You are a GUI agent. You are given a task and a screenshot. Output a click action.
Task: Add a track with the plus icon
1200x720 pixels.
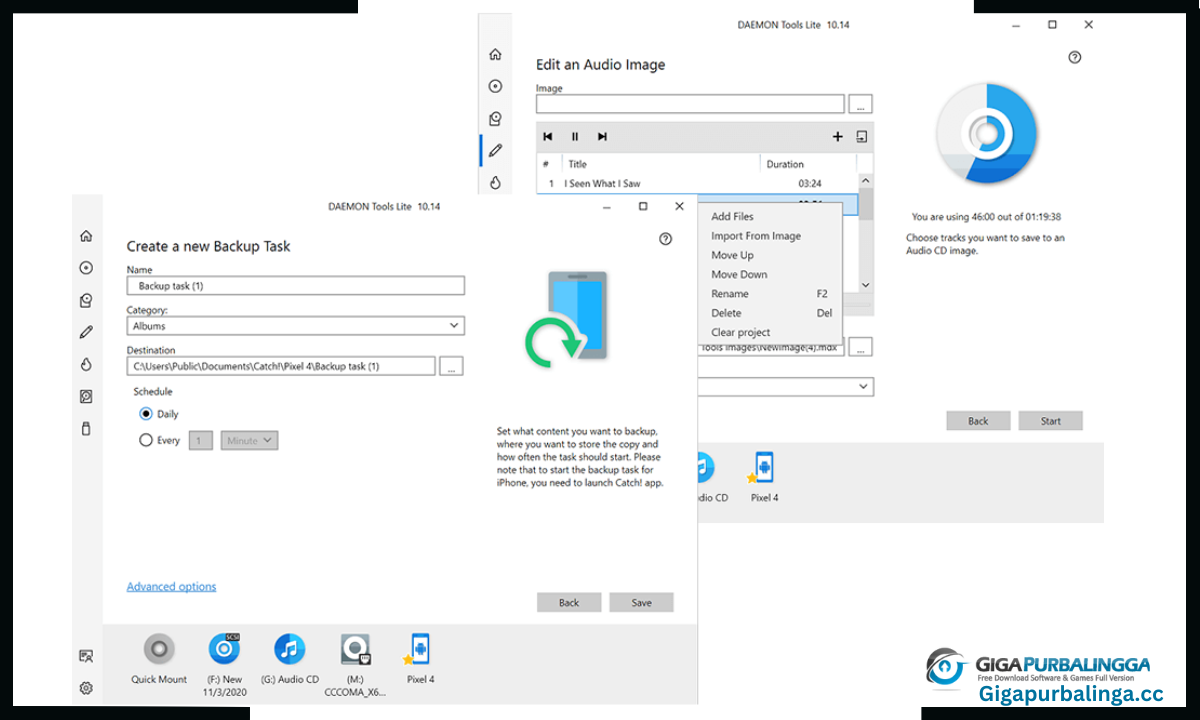coord(838,136)
